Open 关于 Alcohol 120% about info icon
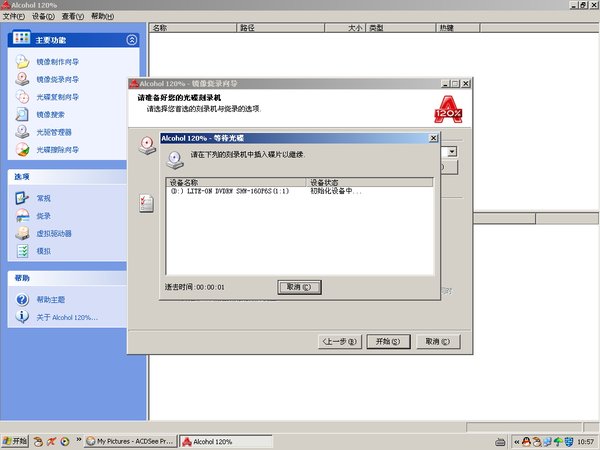600x450 pixels. pyautogui.click(x=22, y=317)
